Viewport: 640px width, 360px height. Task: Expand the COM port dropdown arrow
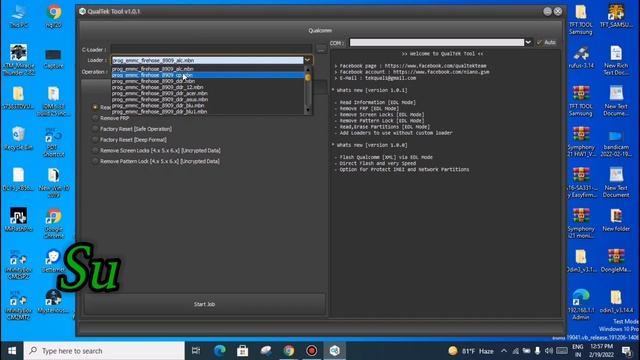coord(528,42)
